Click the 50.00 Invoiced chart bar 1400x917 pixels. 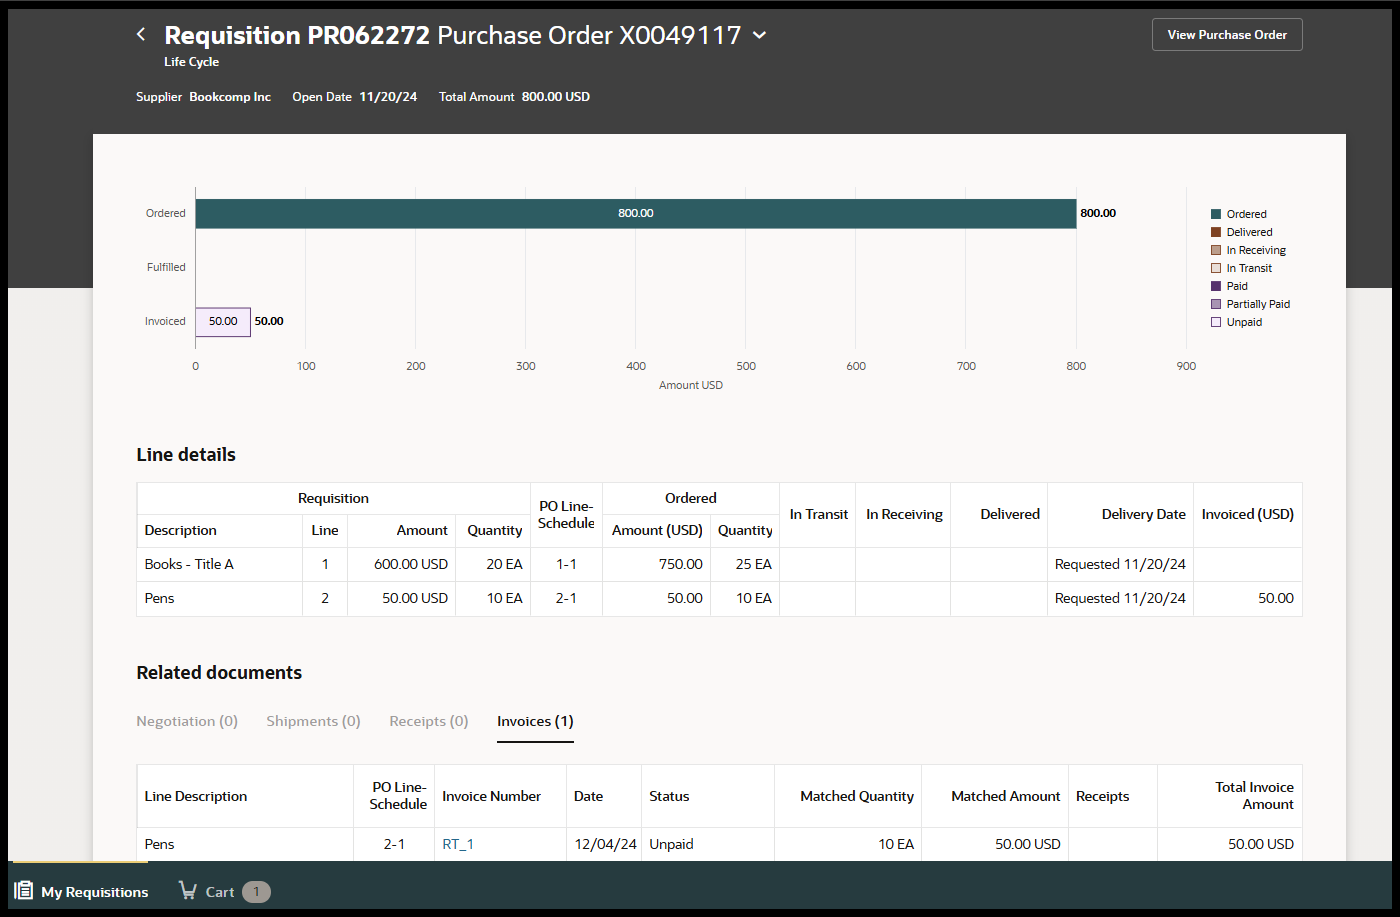(223, 322)
